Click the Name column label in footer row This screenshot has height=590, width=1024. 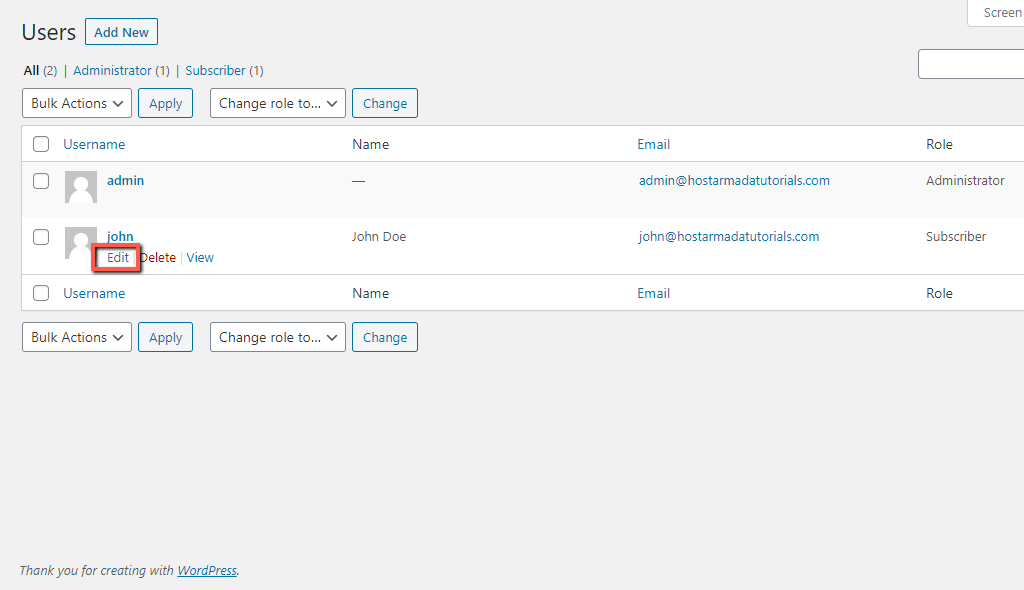click(370, 293)
